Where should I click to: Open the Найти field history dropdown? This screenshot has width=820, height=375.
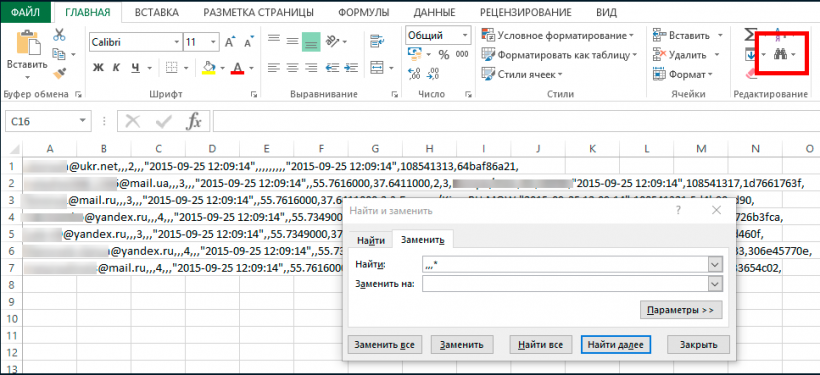[x=715, y=265]
